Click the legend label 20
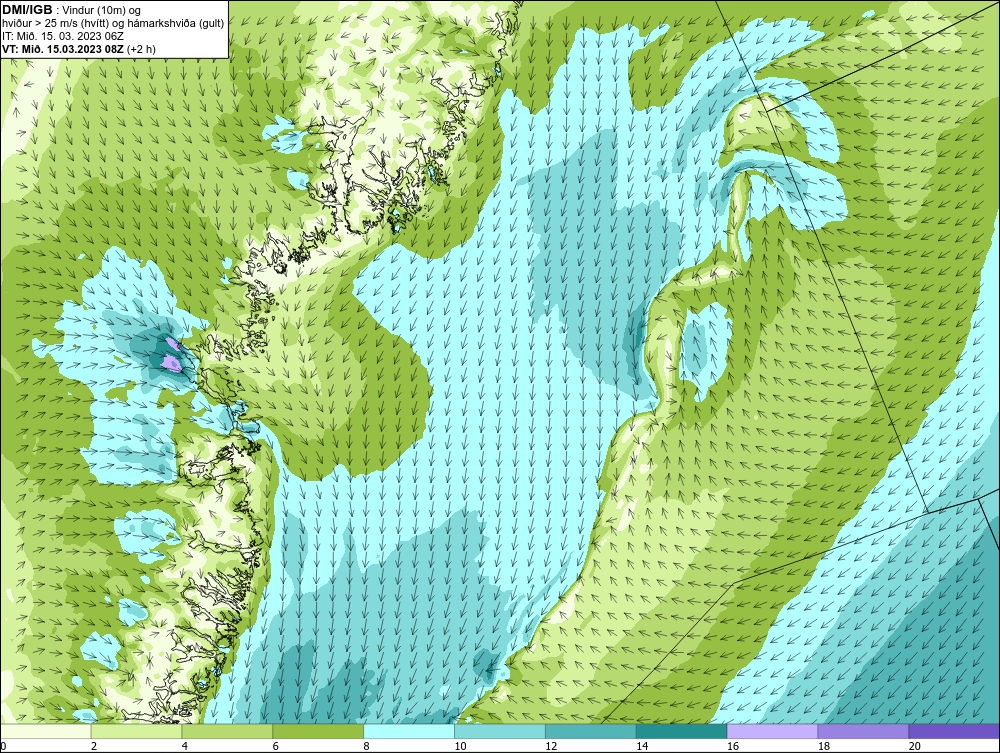Image resolution: width=1000 pixels, height=753 pixels. (x=915, y=746)
